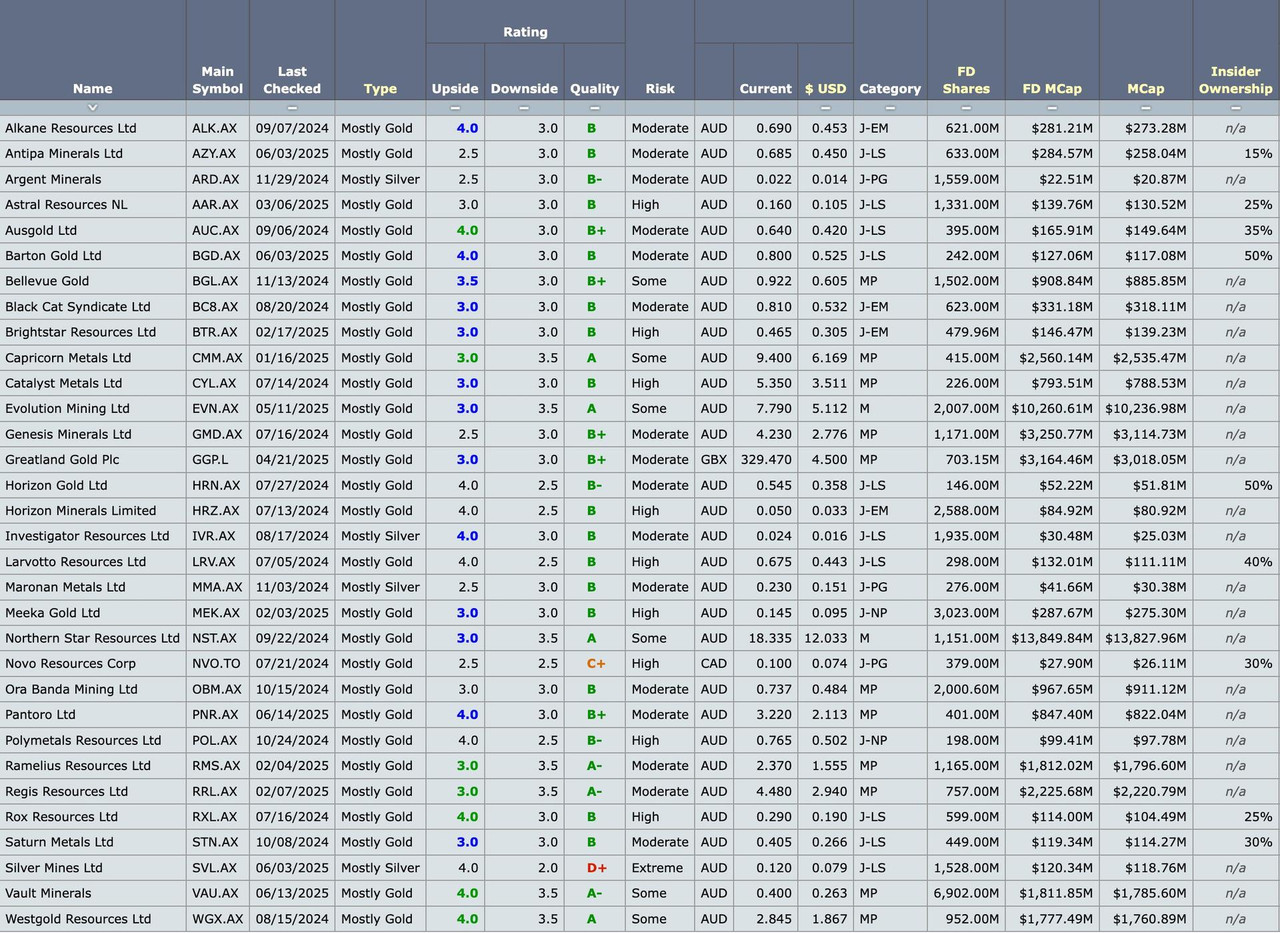Click Horizon Minerals Limited name

pyautogui.click(x=81, y=511)
